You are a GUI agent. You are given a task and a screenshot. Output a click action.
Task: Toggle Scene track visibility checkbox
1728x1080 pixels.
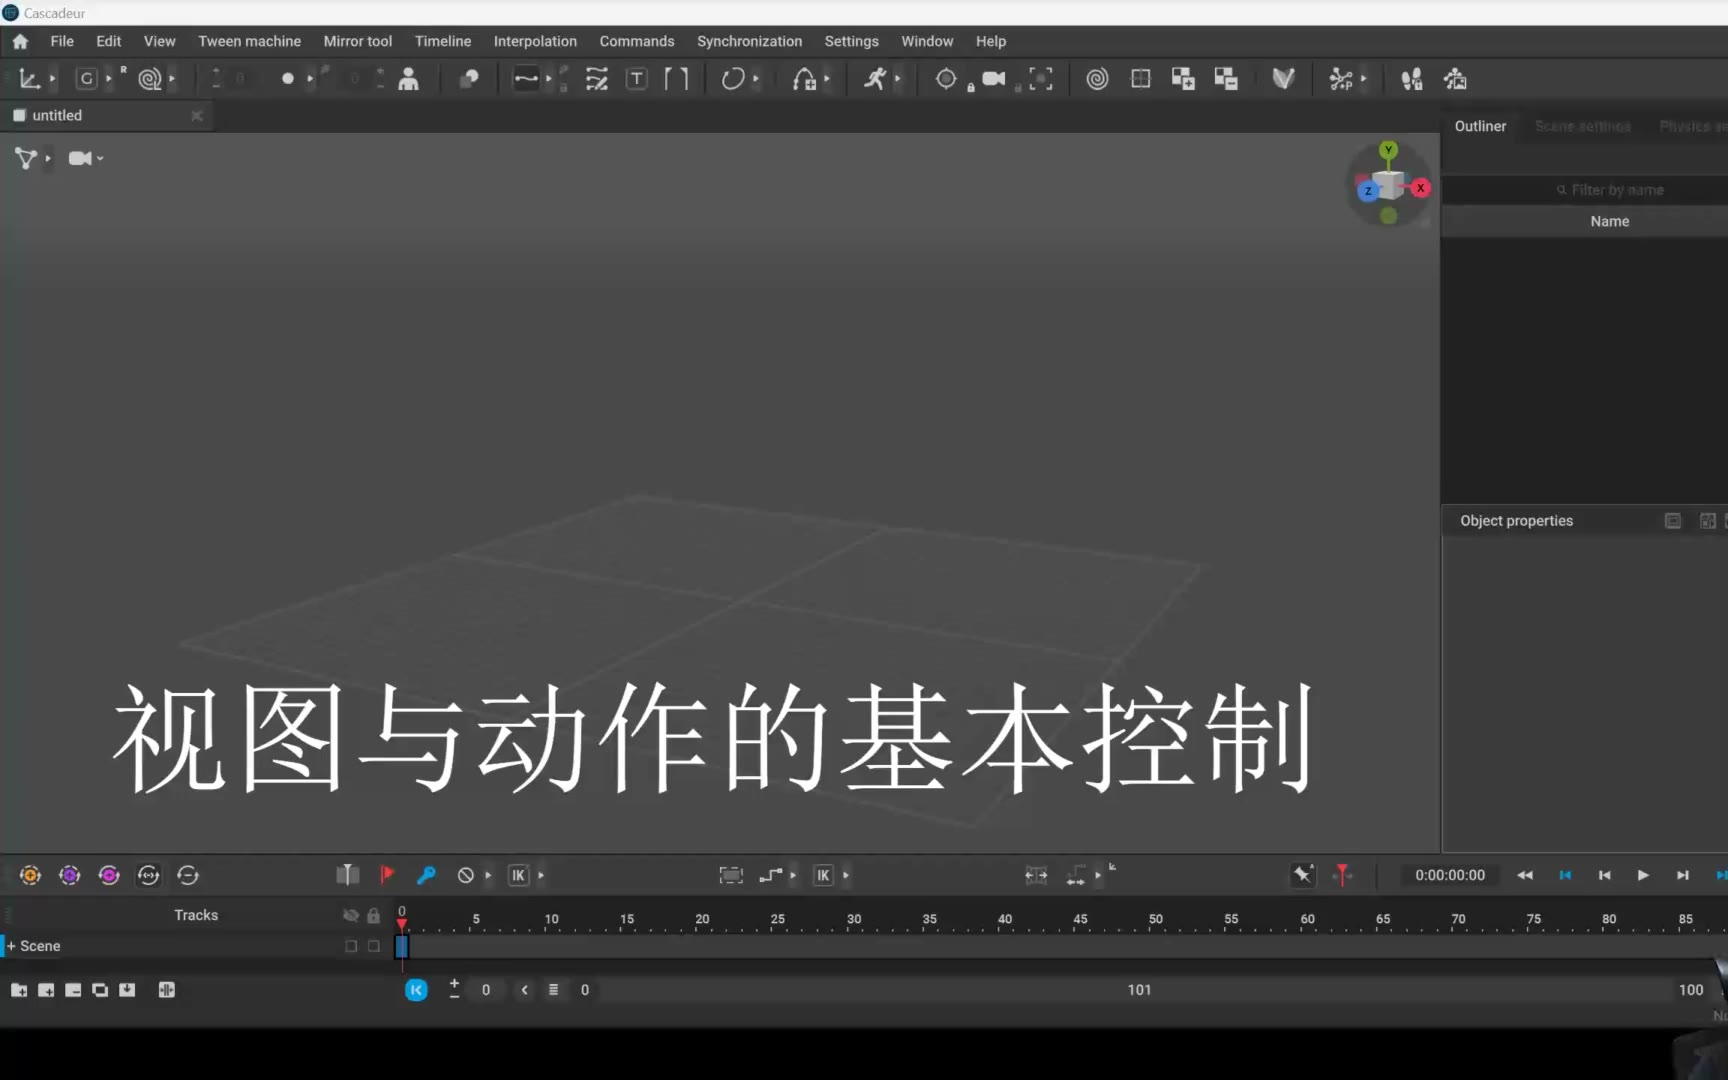click(351, 946)
